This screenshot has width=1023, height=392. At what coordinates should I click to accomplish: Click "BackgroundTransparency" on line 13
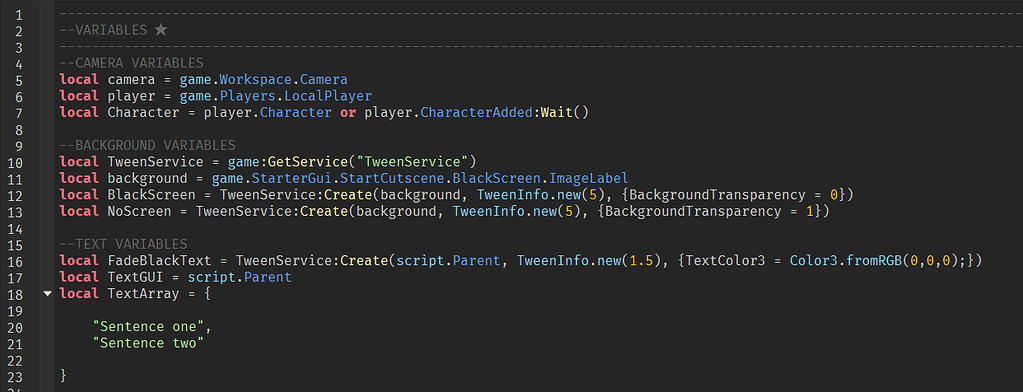click(693, 211)
